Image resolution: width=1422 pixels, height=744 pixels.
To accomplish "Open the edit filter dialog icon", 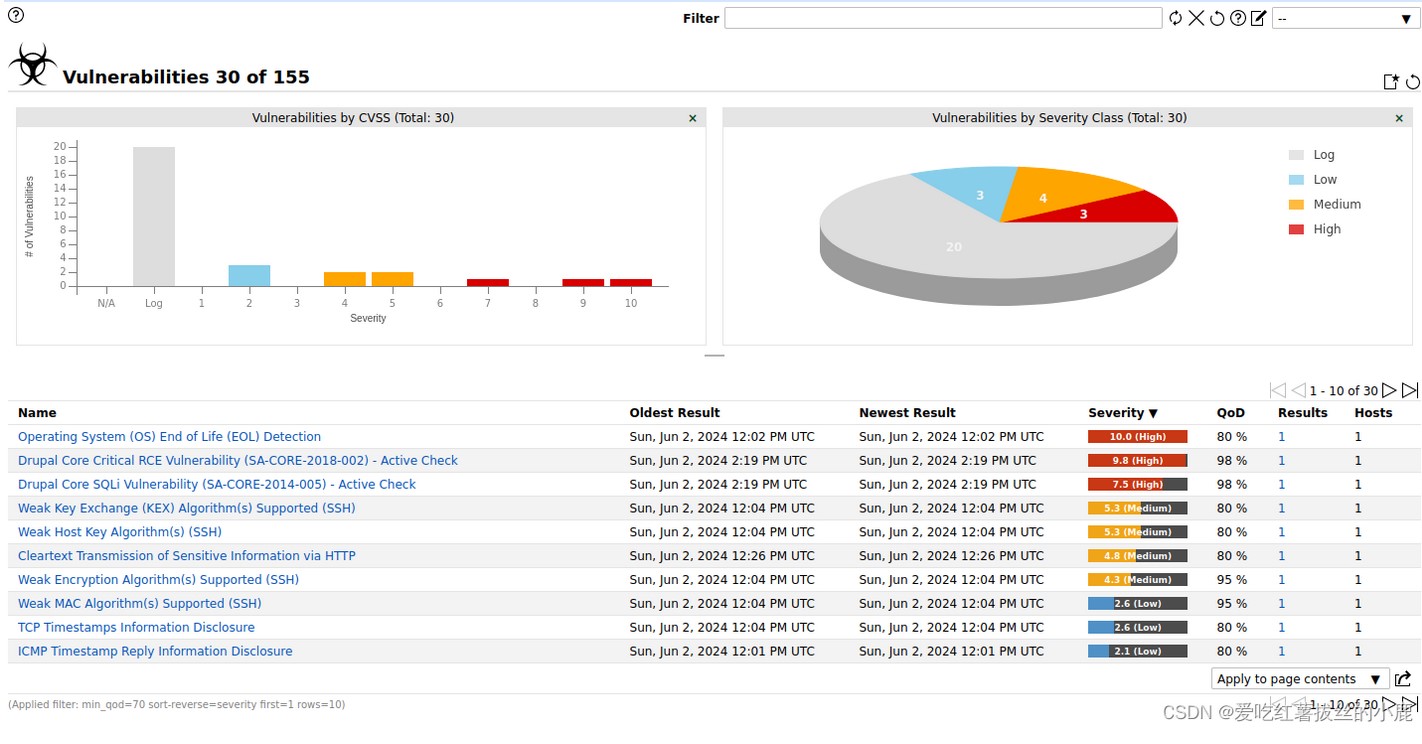I will click(x=1258, y=18).
